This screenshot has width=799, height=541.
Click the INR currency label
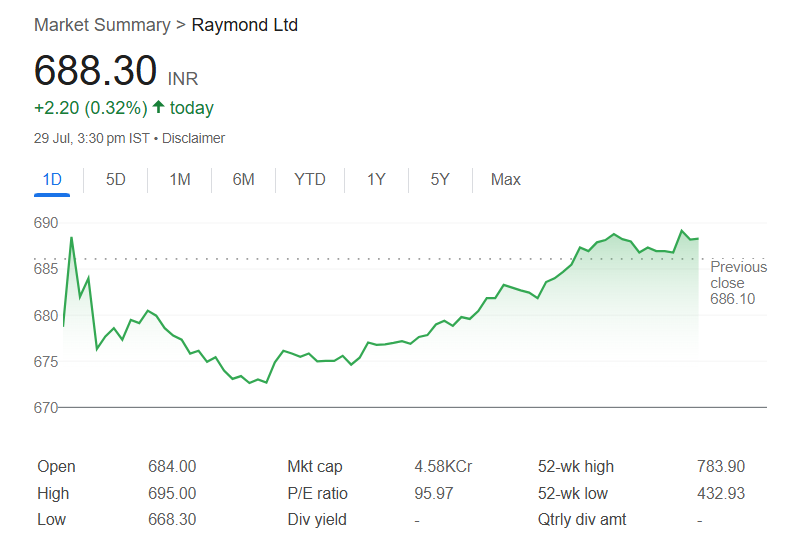pyautogui.click(x=183, y=79)
